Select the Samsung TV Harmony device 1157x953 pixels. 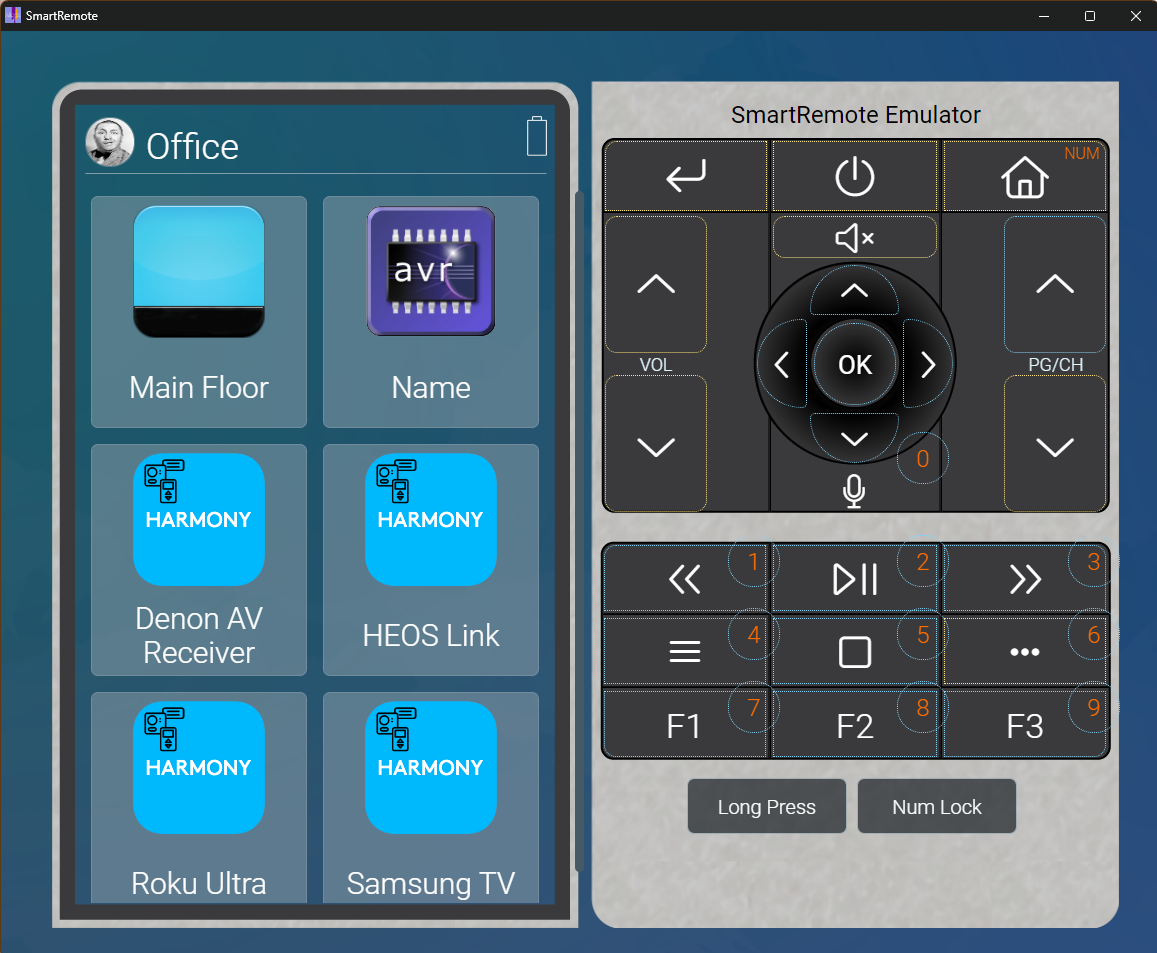pyautogui.click(x=431, y=797)
